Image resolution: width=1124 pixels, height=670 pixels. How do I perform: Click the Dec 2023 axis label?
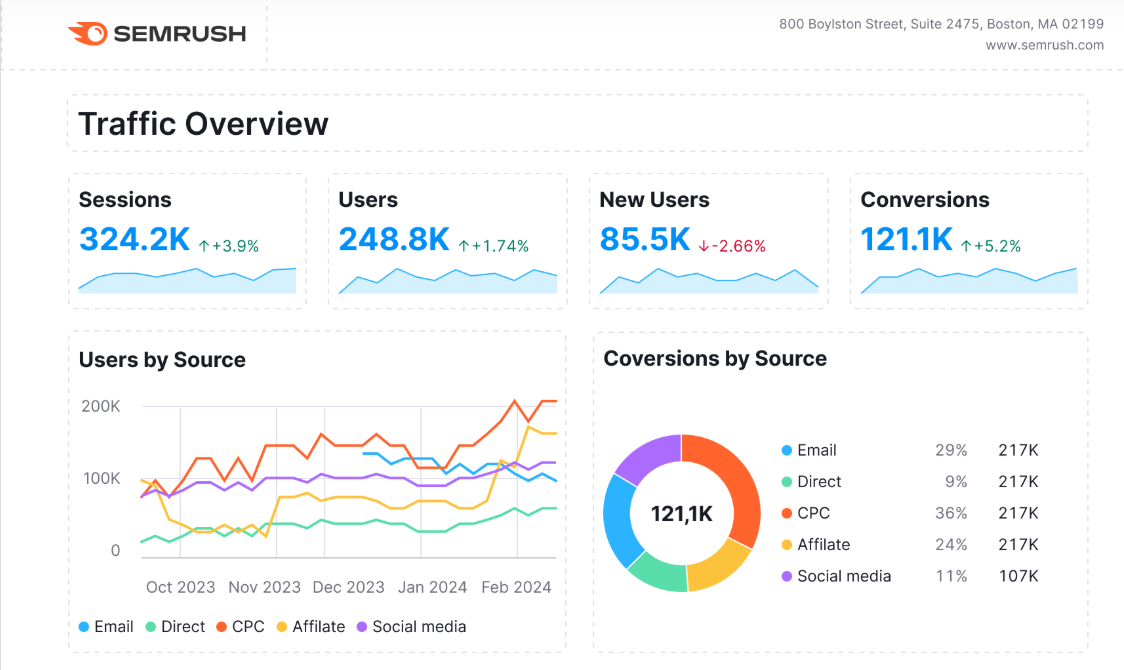(348, 587)
